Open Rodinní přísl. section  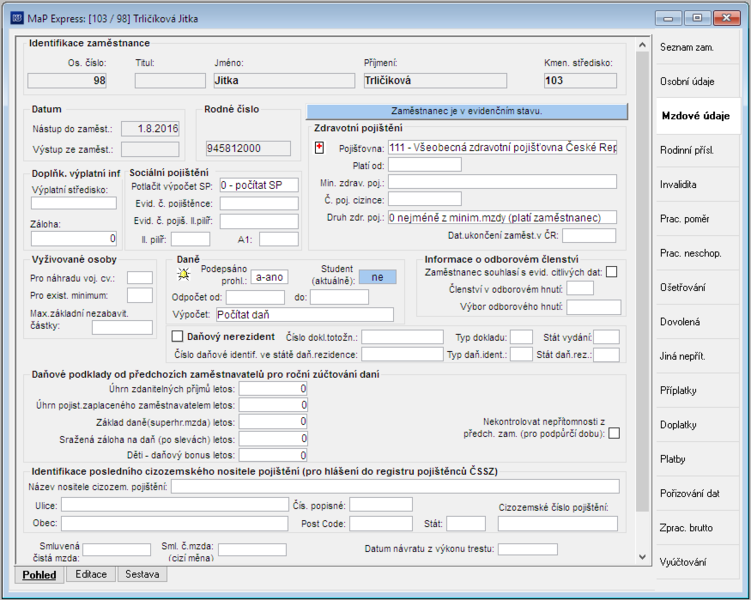coord(697,150)
